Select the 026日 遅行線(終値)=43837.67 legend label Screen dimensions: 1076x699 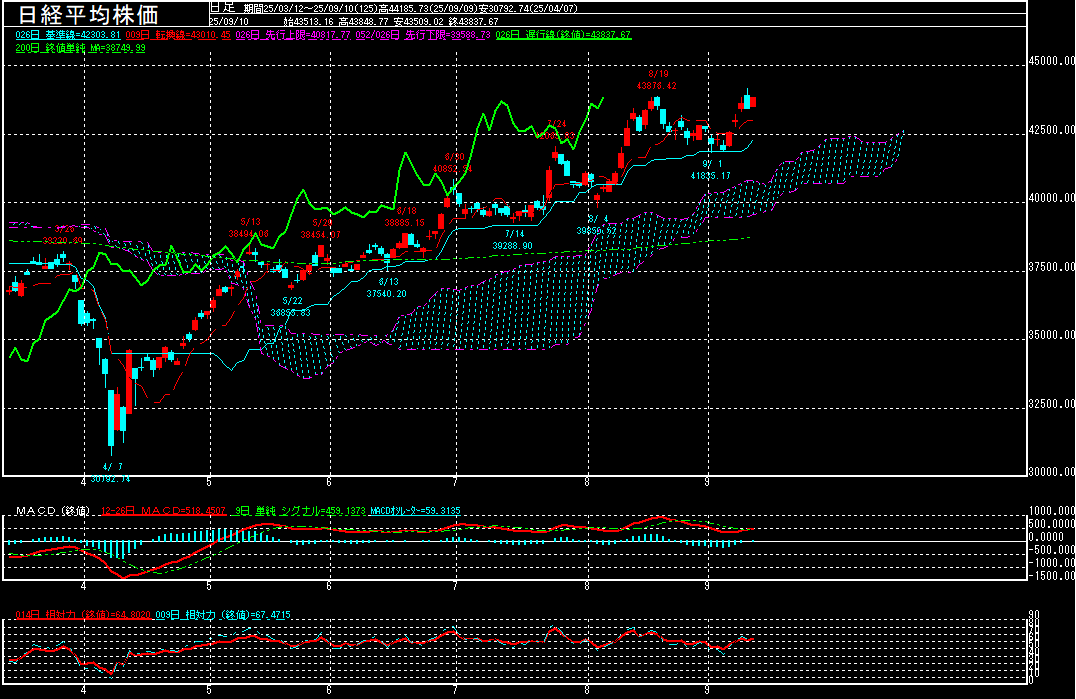(563, 34)
